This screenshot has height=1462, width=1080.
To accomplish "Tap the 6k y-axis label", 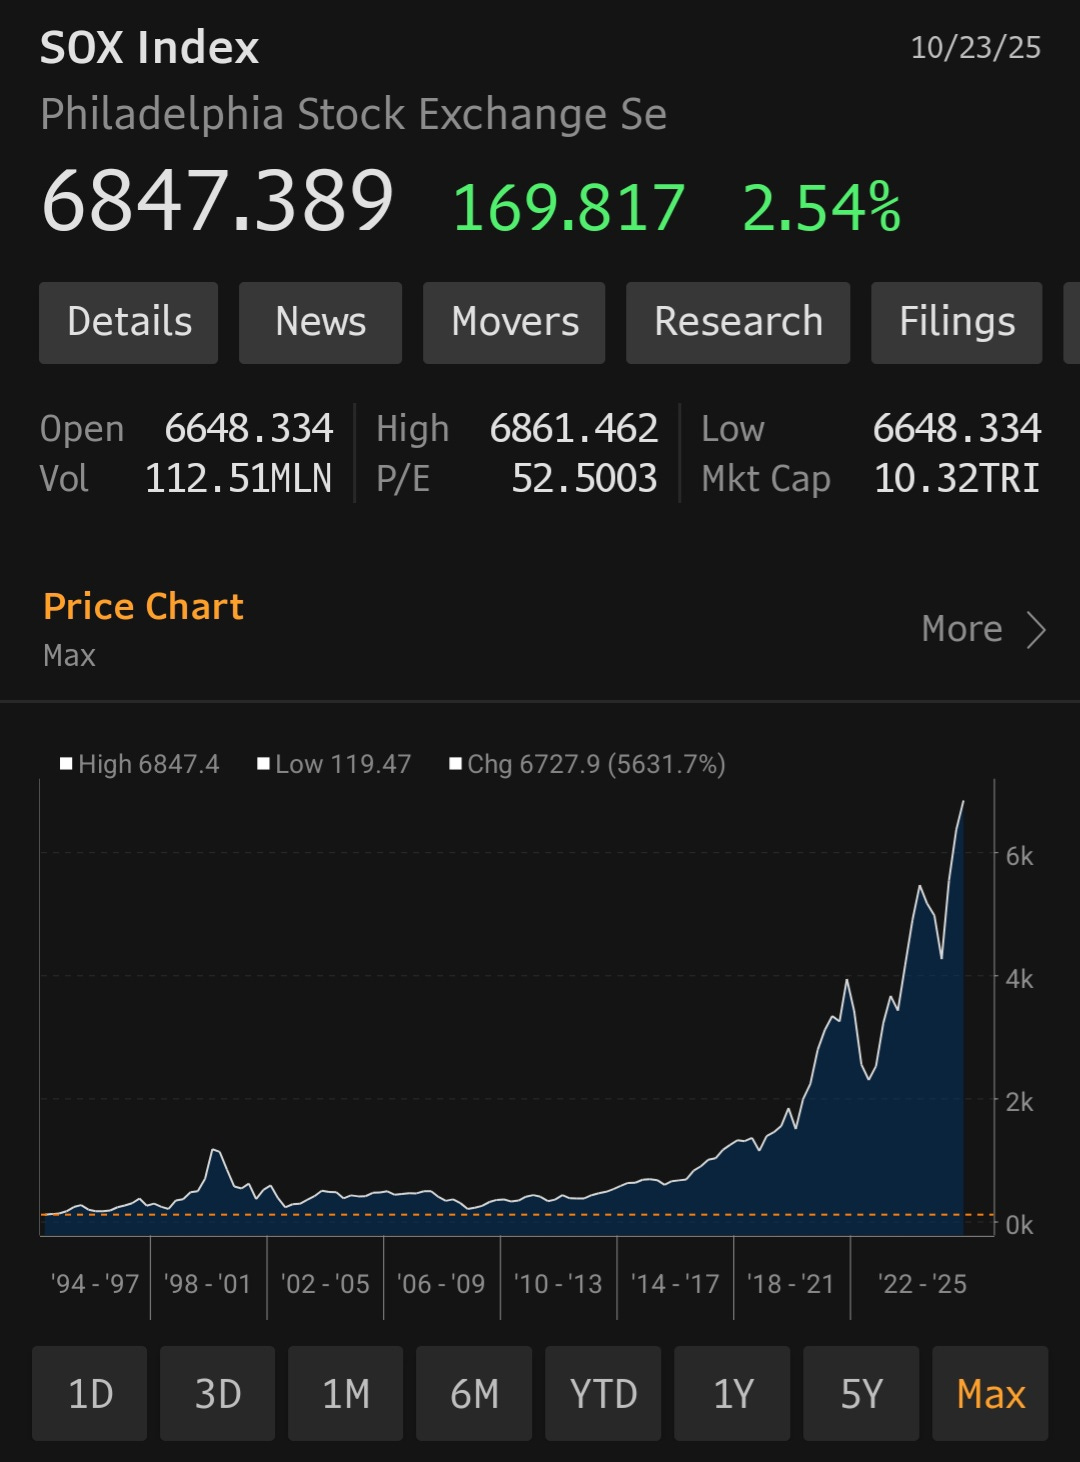I will [1019, 856].
